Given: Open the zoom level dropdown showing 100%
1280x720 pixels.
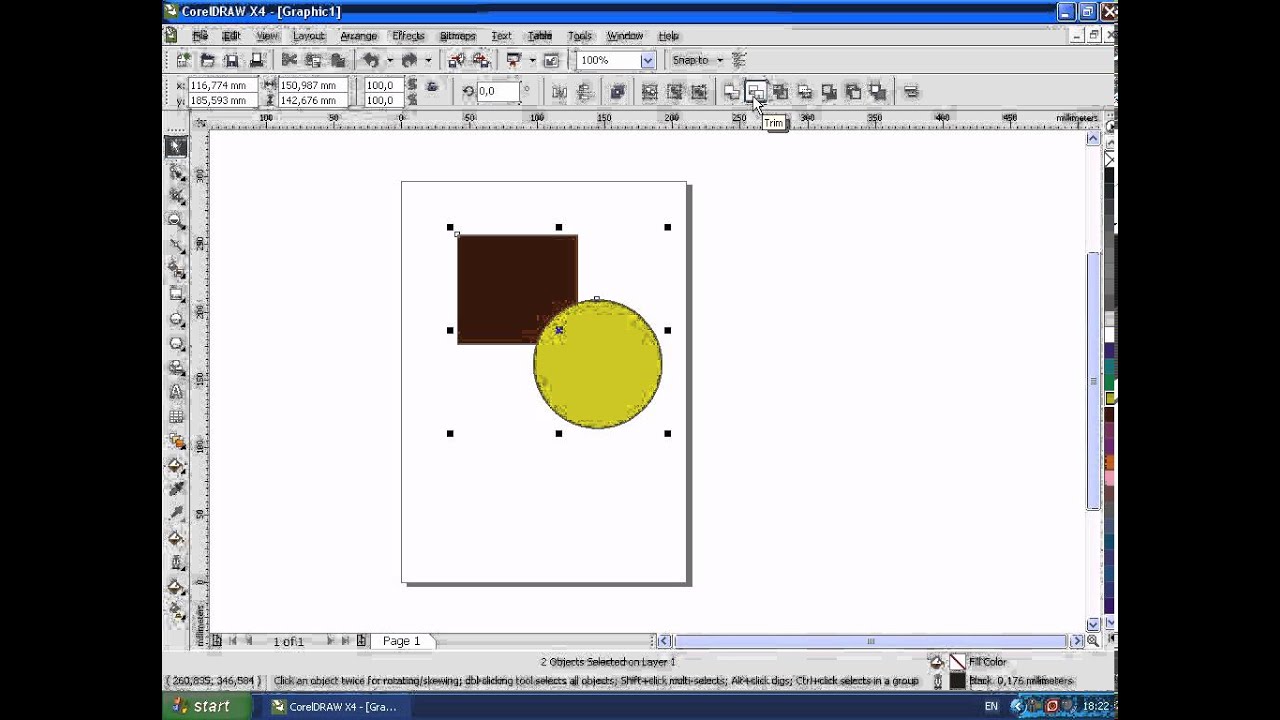Looking at the screenshot, I should [x=647, y=60].
